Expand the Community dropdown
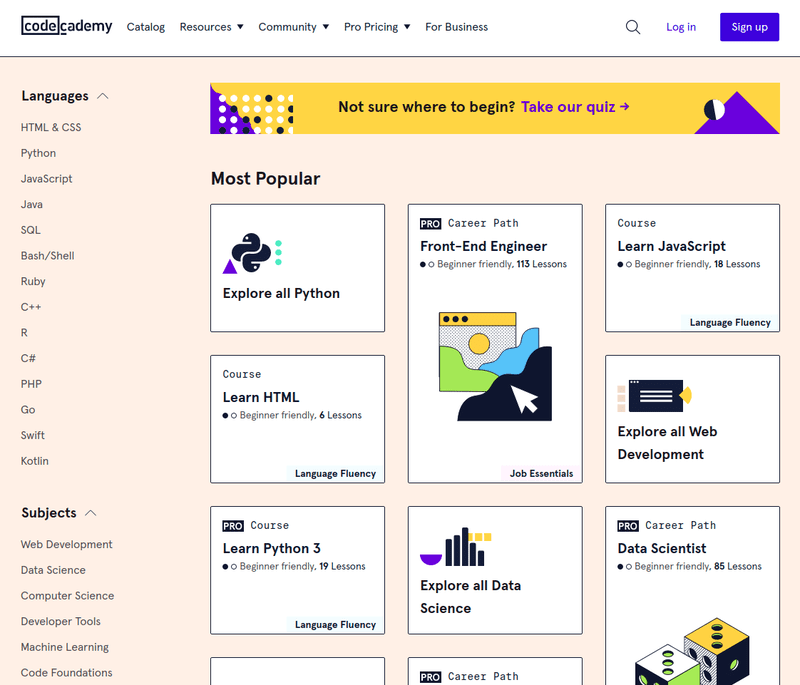Image resolution: width=800 pixels, height=685 pixels. tap(293, 27)
